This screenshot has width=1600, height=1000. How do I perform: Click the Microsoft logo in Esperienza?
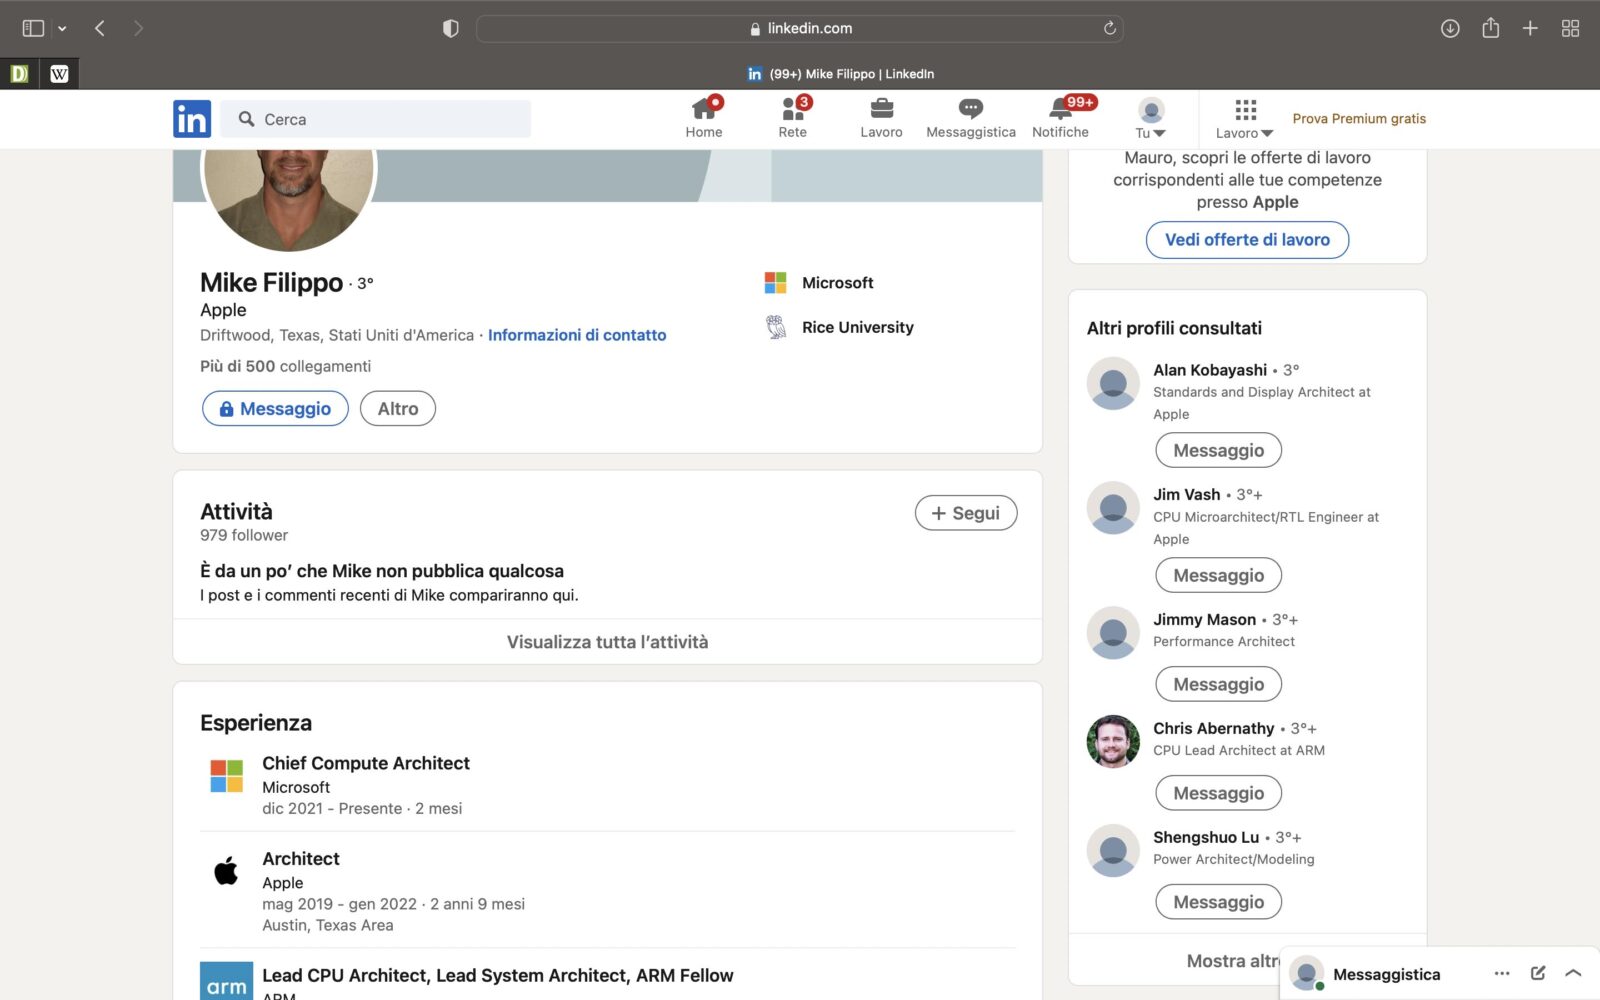click(227, 776)
